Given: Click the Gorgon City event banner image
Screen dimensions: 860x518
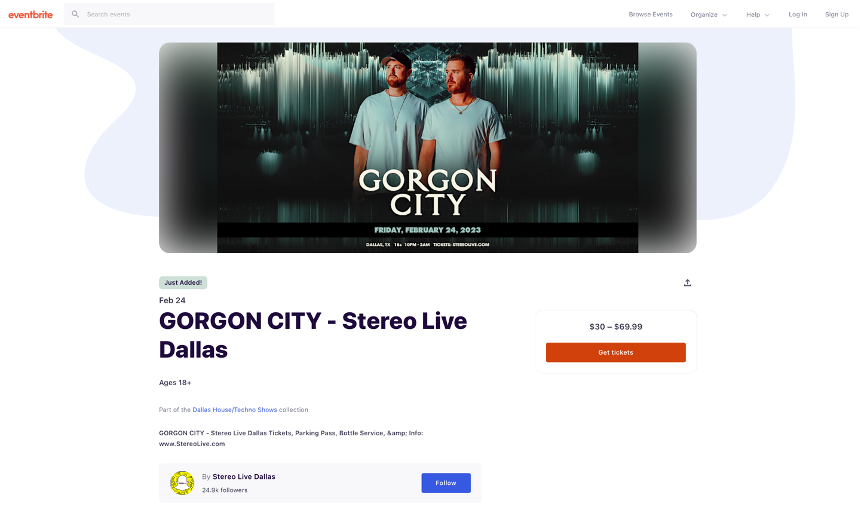Looking at the screenshot, I should click(427, 148).
